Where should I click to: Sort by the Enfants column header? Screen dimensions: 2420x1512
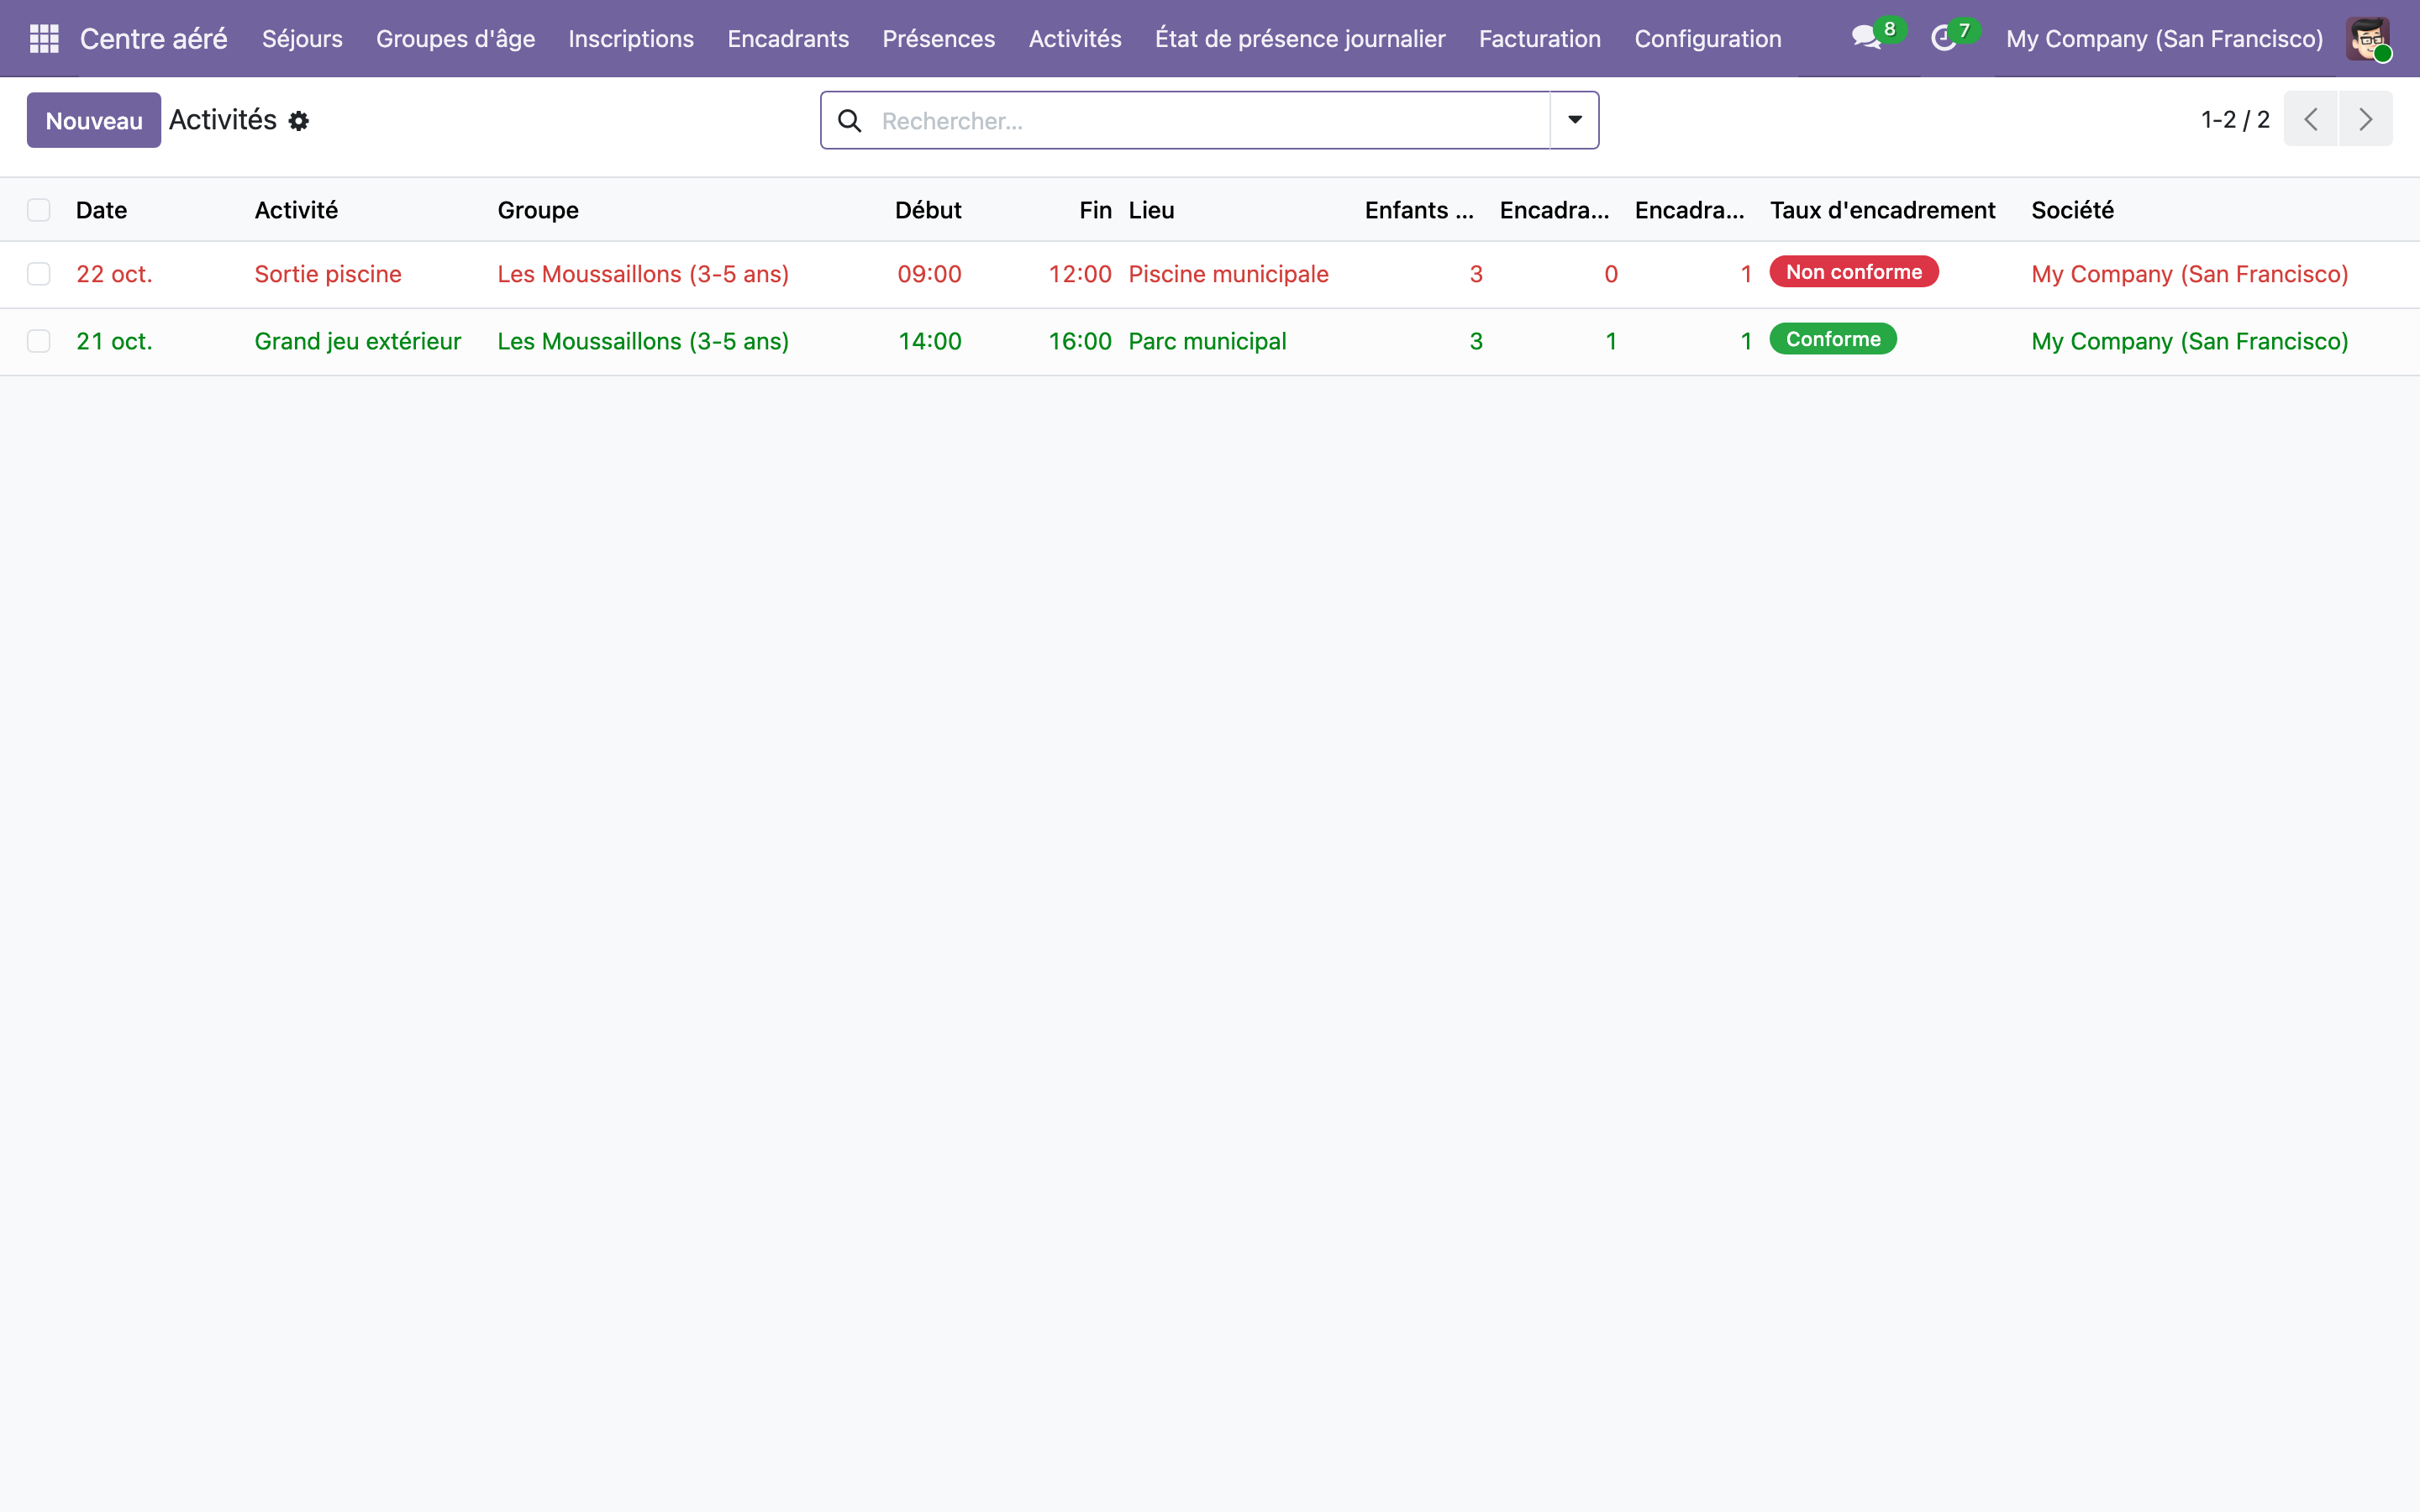point(1419,210)
